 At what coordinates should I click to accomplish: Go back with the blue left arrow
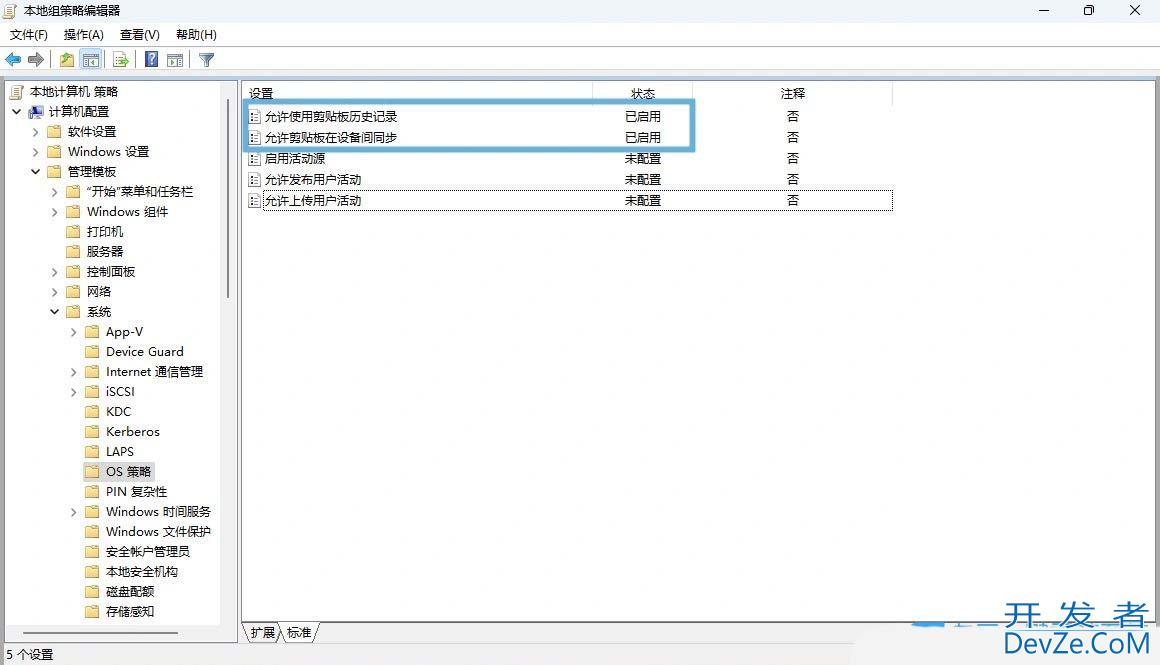tap(13, 60)
